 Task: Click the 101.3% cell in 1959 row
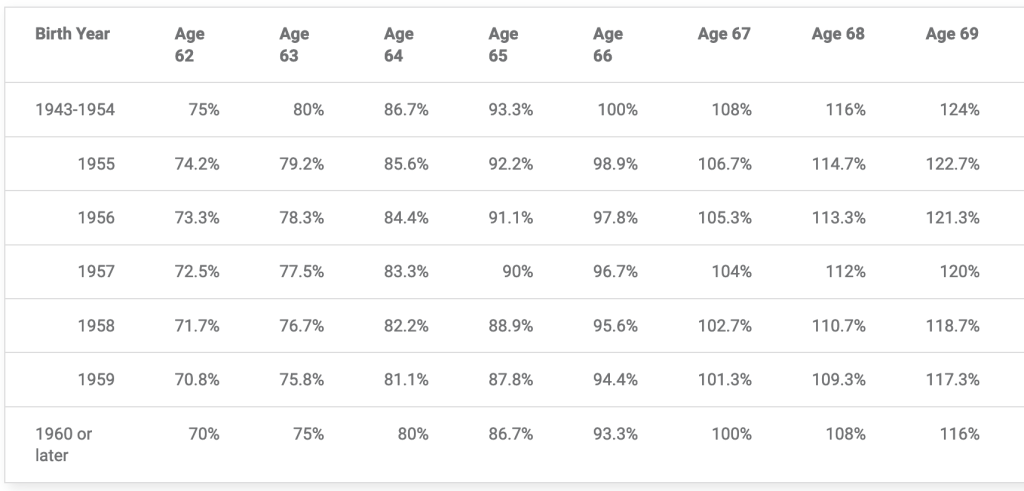click(725, 380)
